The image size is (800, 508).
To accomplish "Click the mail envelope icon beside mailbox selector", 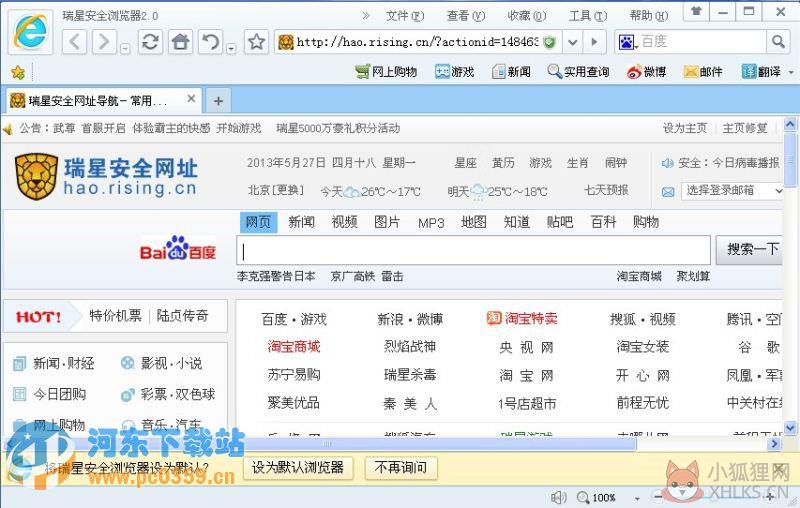I will pos(668,192).
